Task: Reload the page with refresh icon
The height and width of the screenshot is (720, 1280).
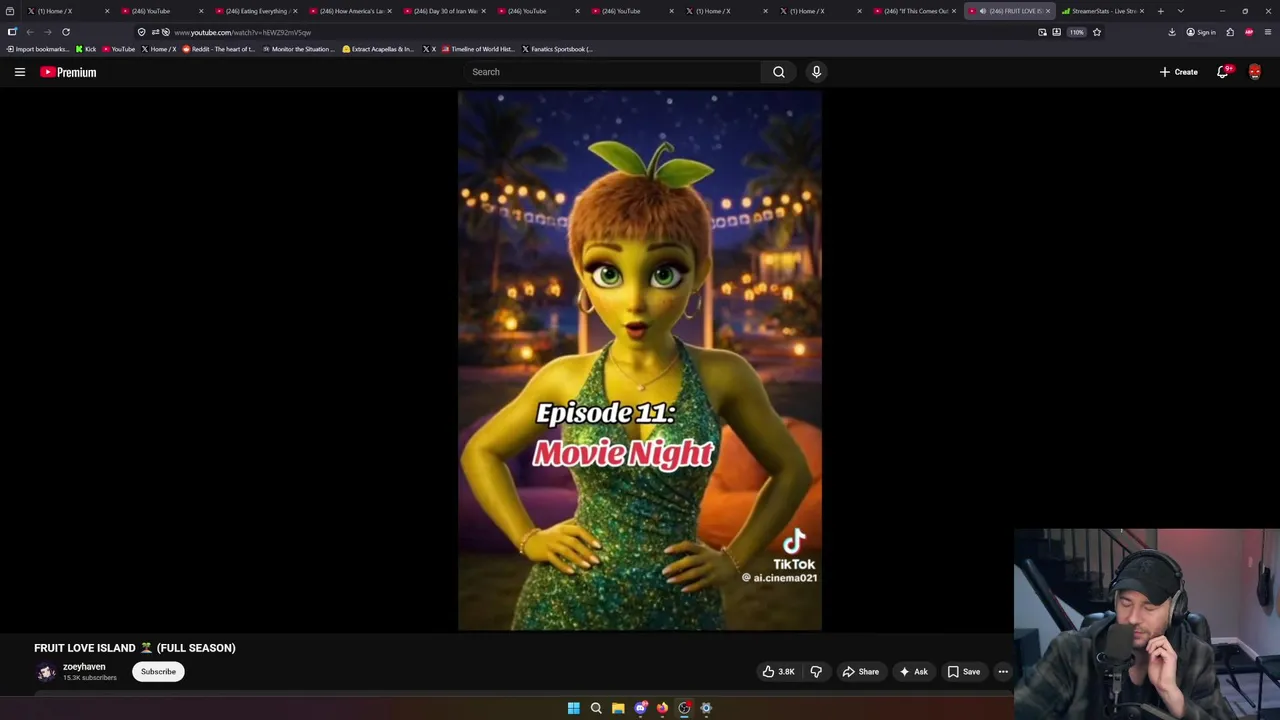Action: [x=66, y=32]
